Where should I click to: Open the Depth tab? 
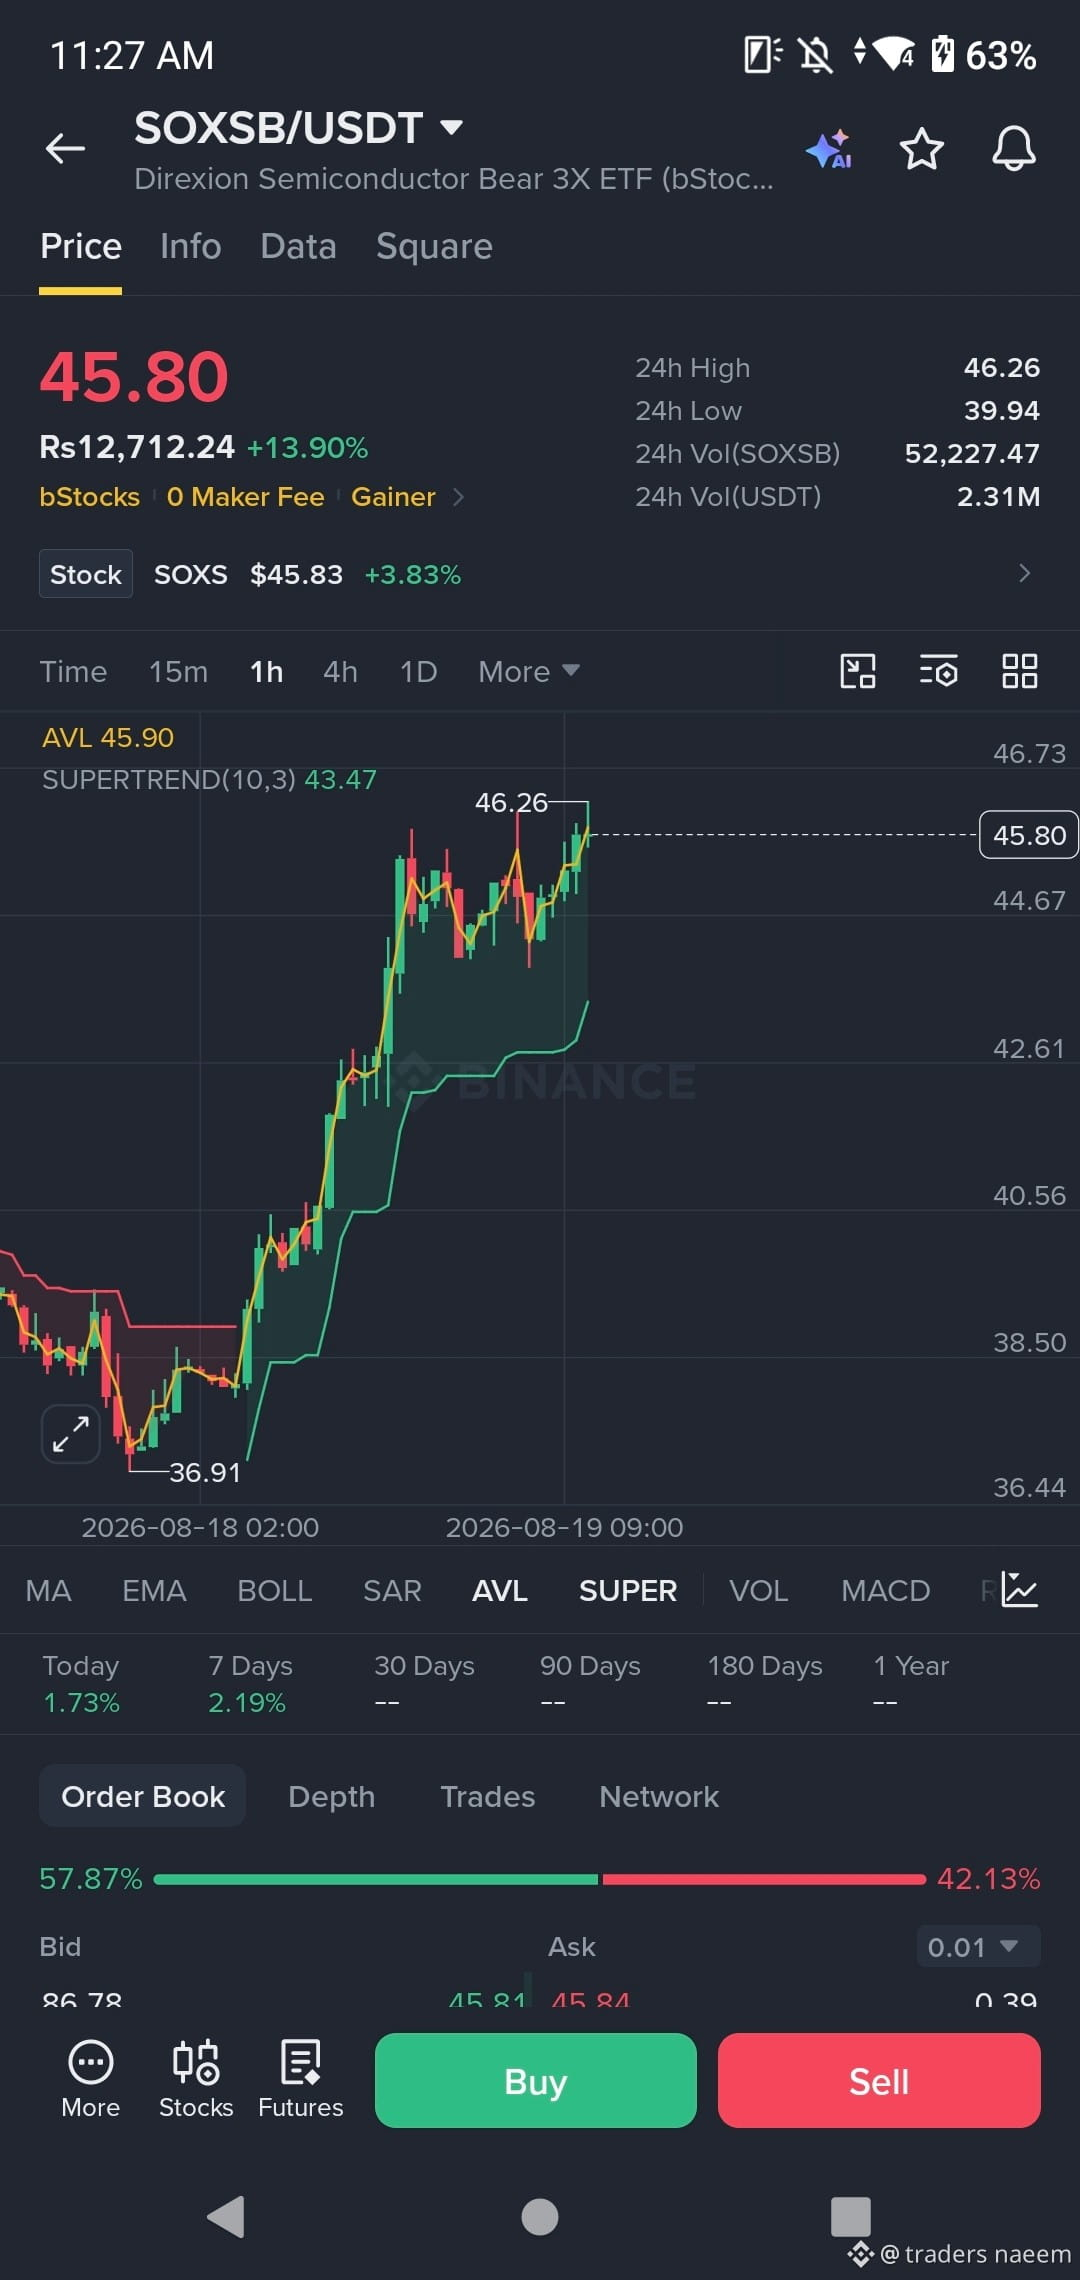click(332, 1796)
